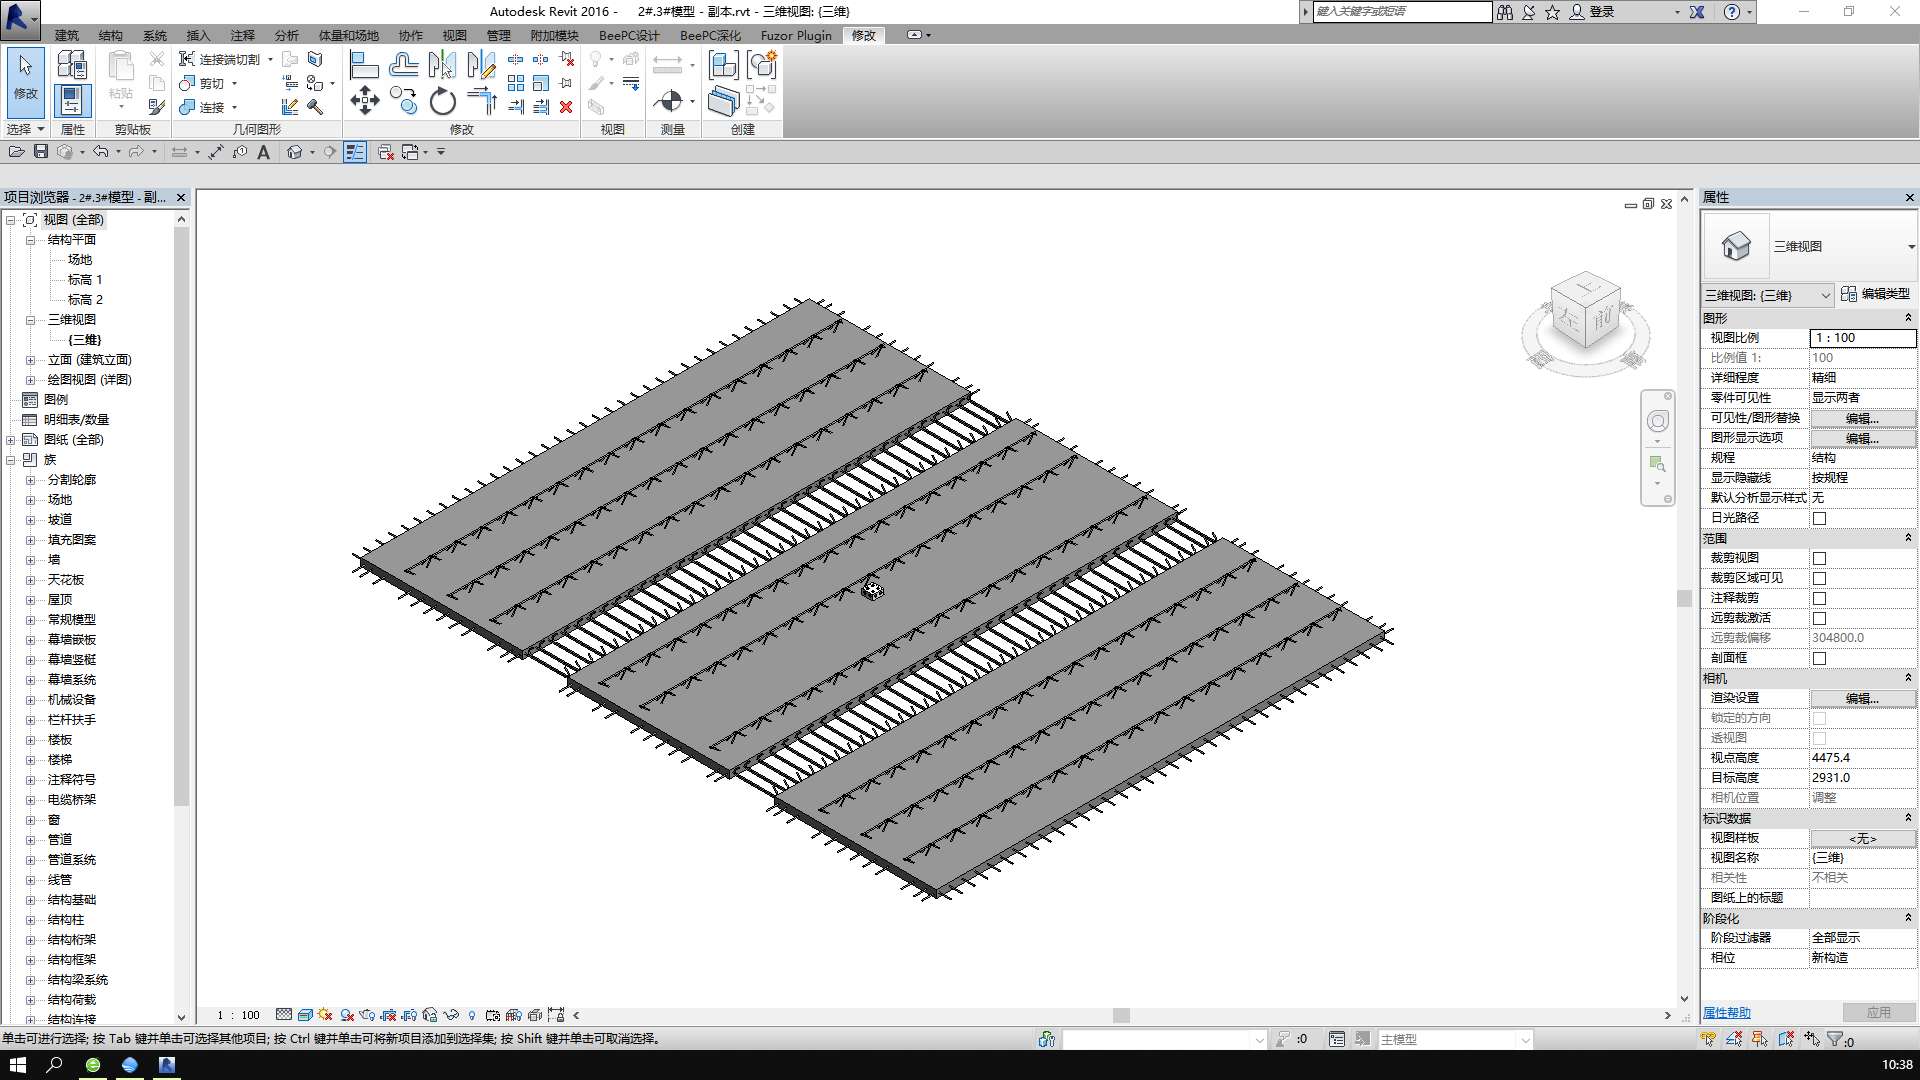Enable the 裁剪视图 checkbox

tap(1819, 558)
